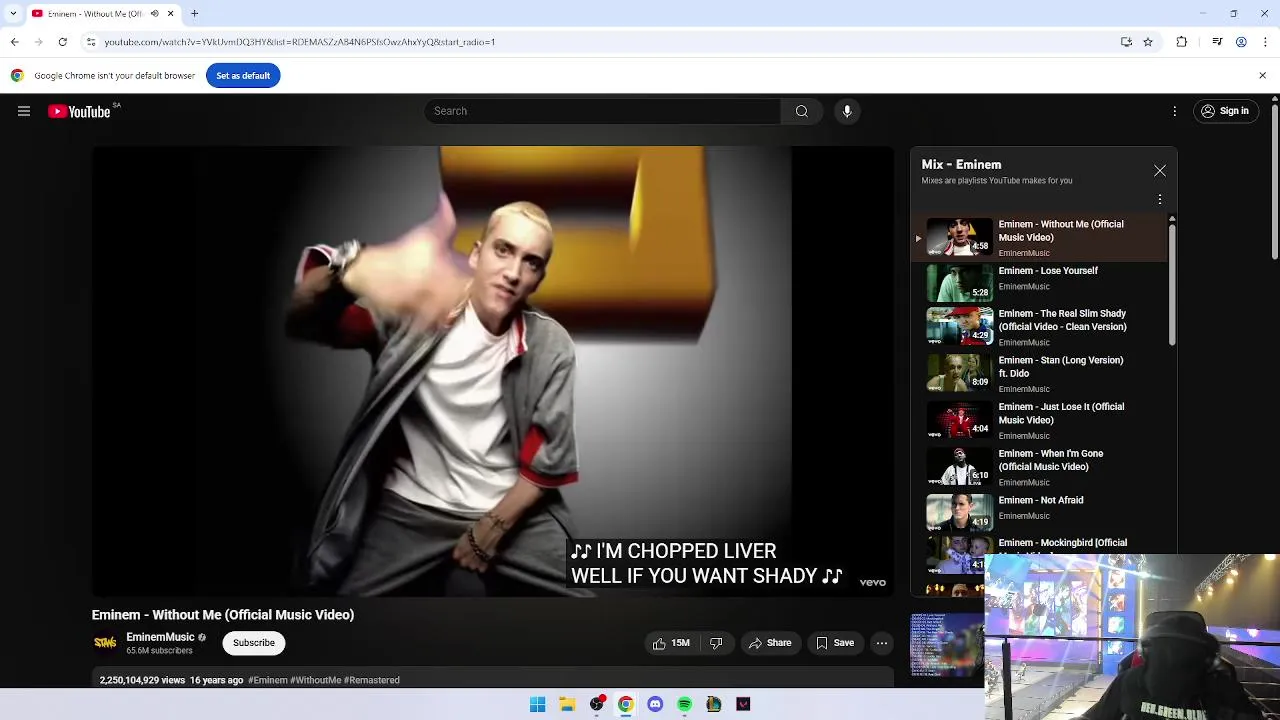Viewport: 1280px width, 720px height.
Task: Open Discord from the taskbar
Action: 655,704
